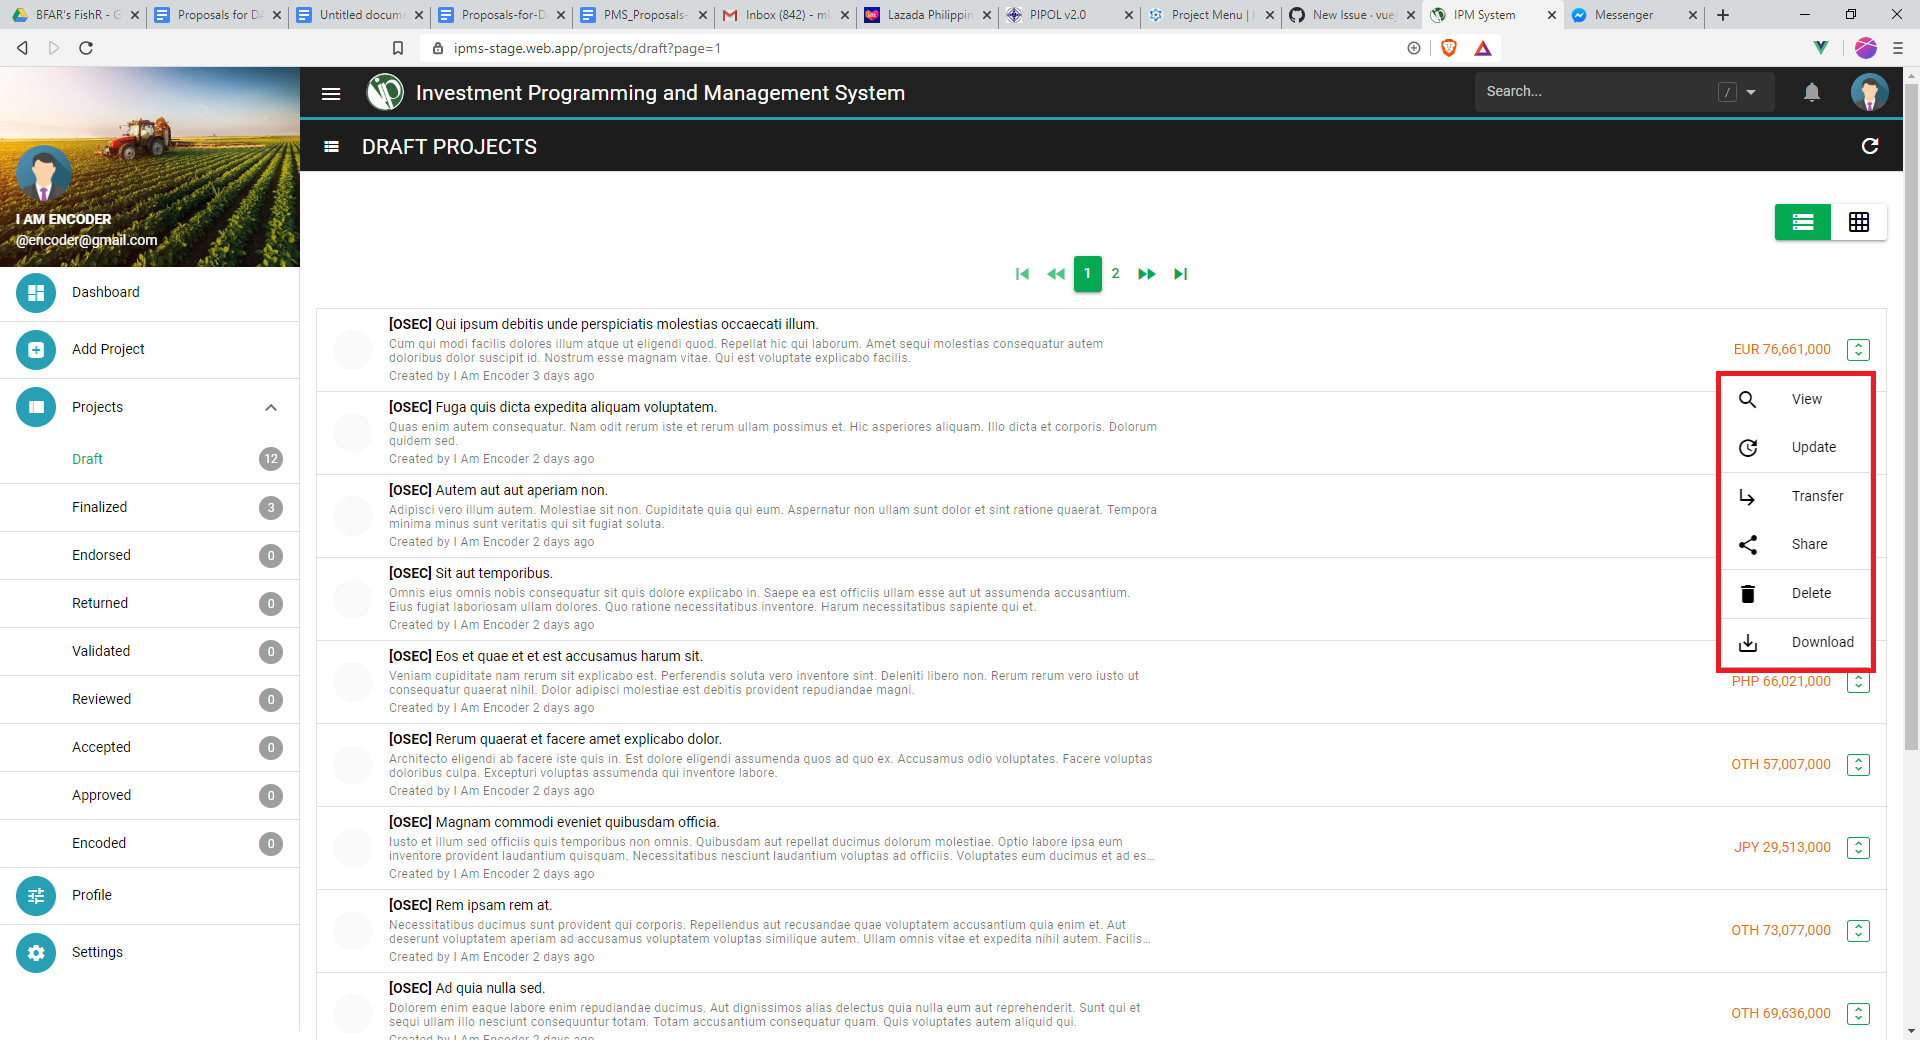The width and height of the screenshot is (1920, 1040).
Task: Click the Add Project sidebar icon
Action: [36, 349]
